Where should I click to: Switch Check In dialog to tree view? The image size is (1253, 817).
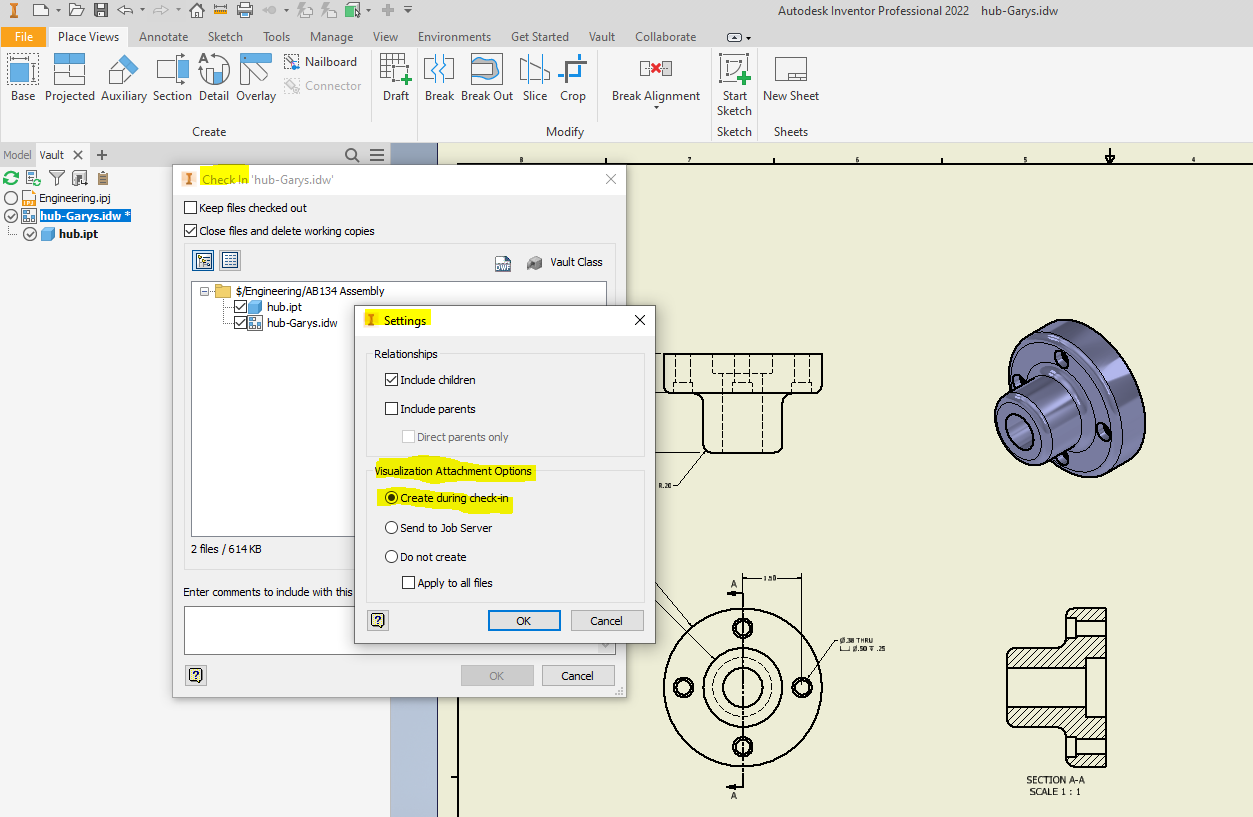(204, 261)
